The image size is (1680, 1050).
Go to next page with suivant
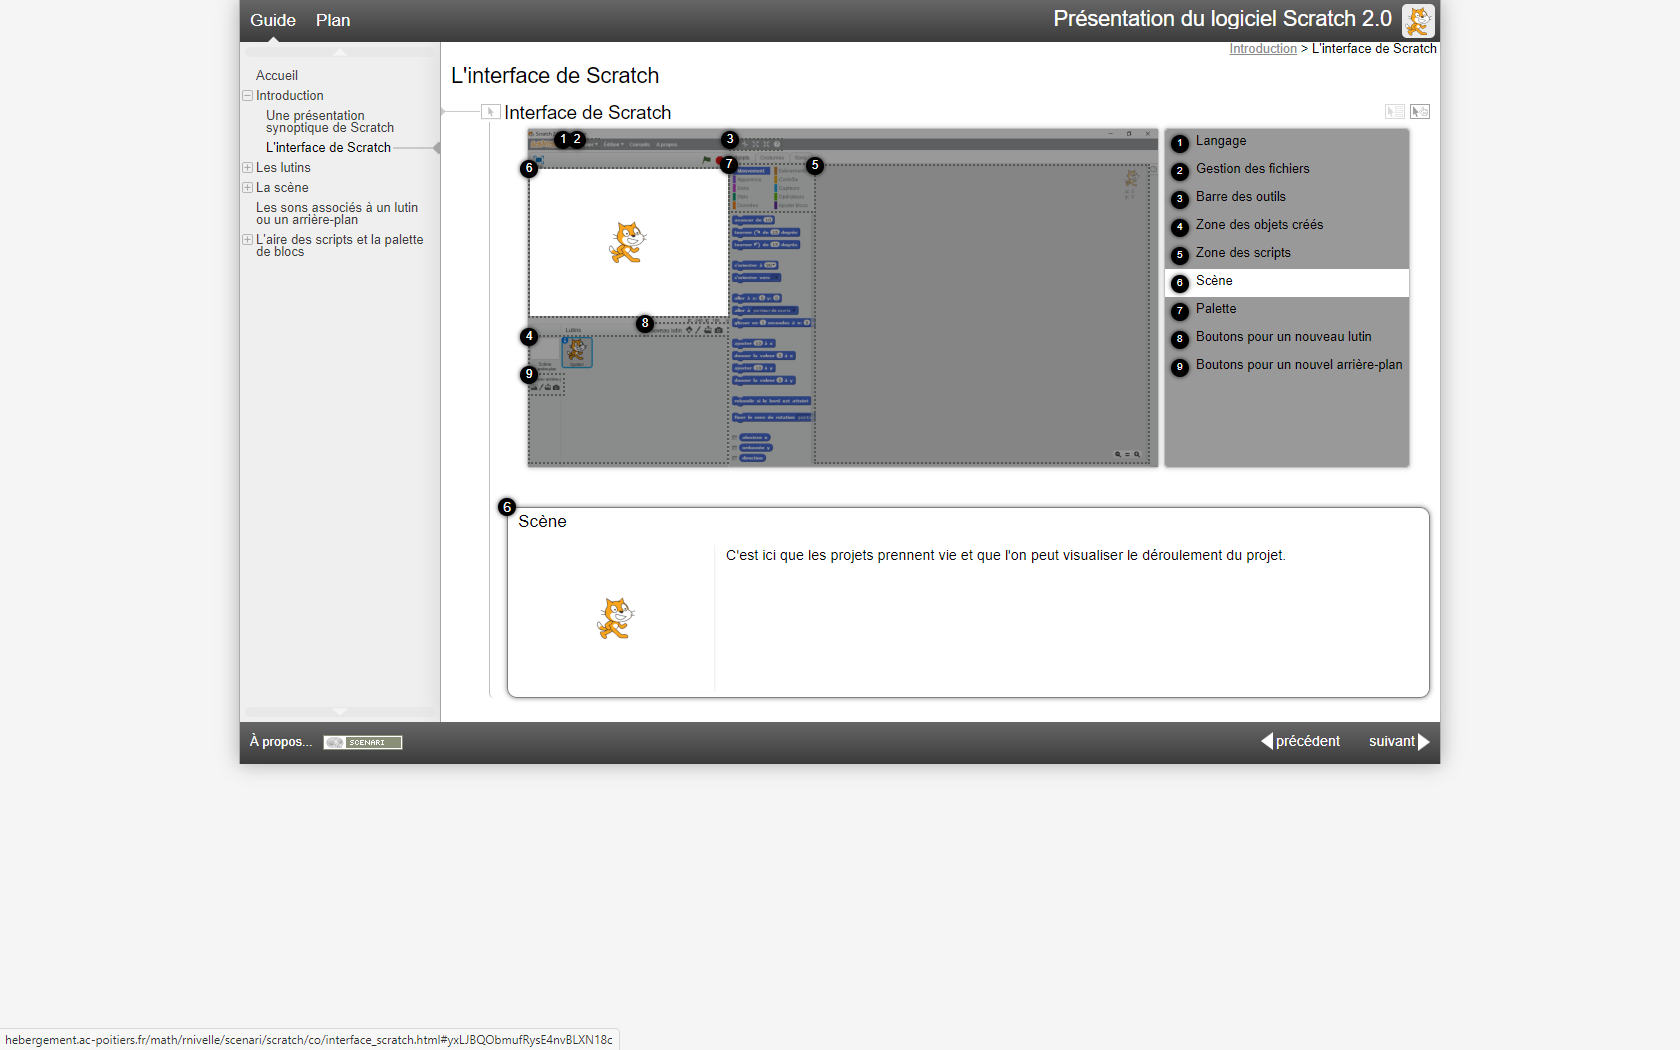click(1399, 741)
